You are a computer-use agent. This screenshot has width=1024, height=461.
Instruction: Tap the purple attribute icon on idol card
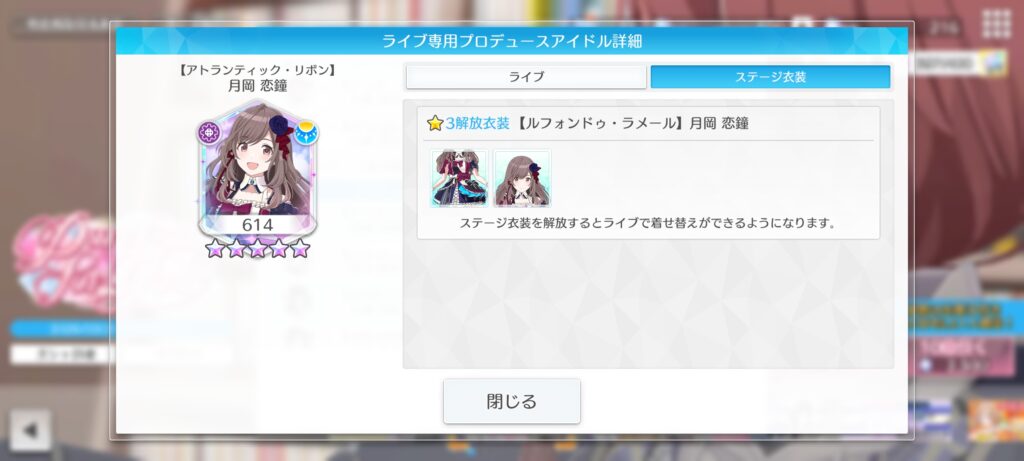pyautogui.click(x=210, y=132)
